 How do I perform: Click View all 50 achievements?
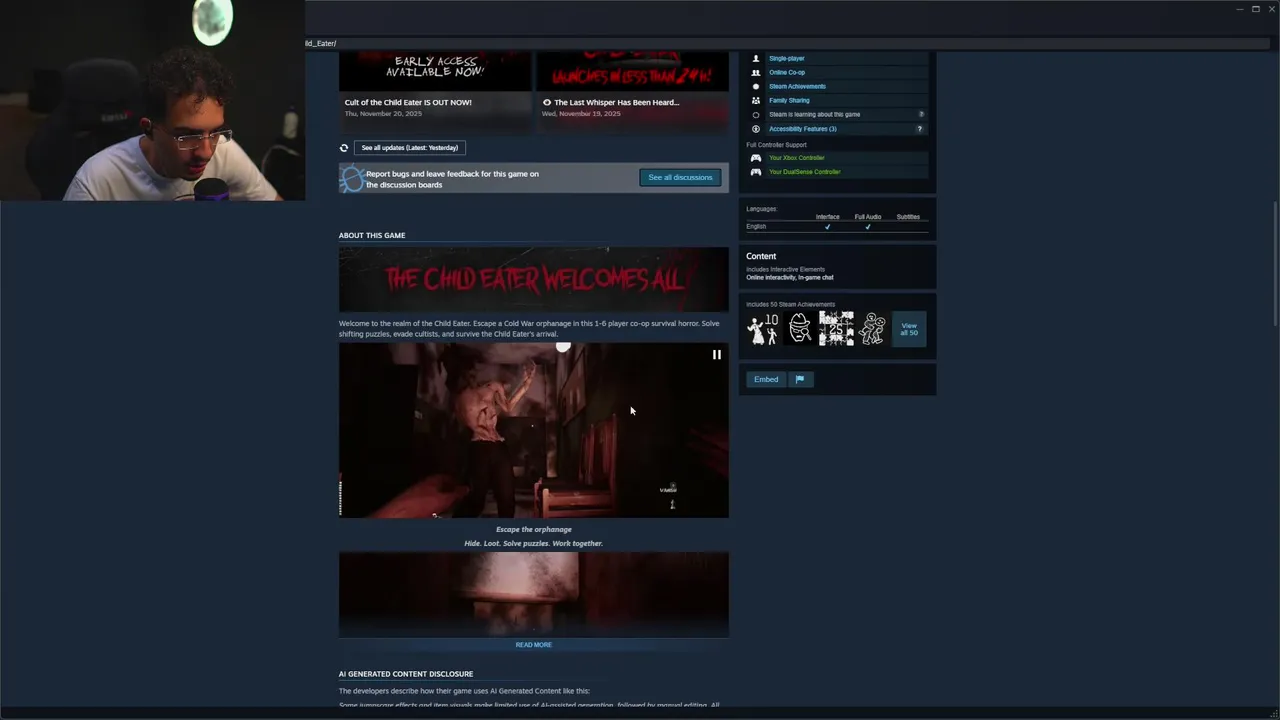click(x=909, y=328)
